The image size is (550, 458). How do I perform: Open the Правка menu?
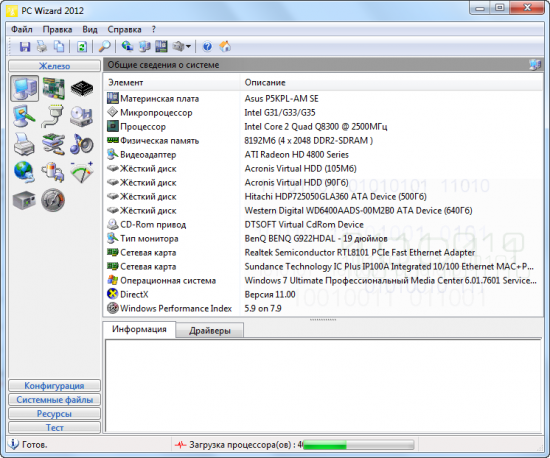57,29
